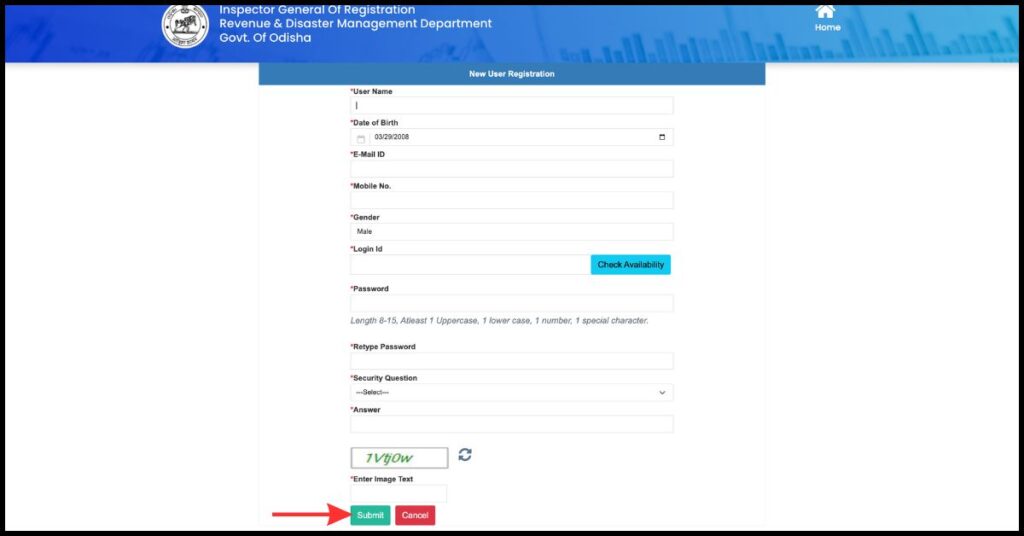The width and height of the screenshot is (1024, 536).
Task: Click the Date of Birth field
Action: (x=511, y=137)
